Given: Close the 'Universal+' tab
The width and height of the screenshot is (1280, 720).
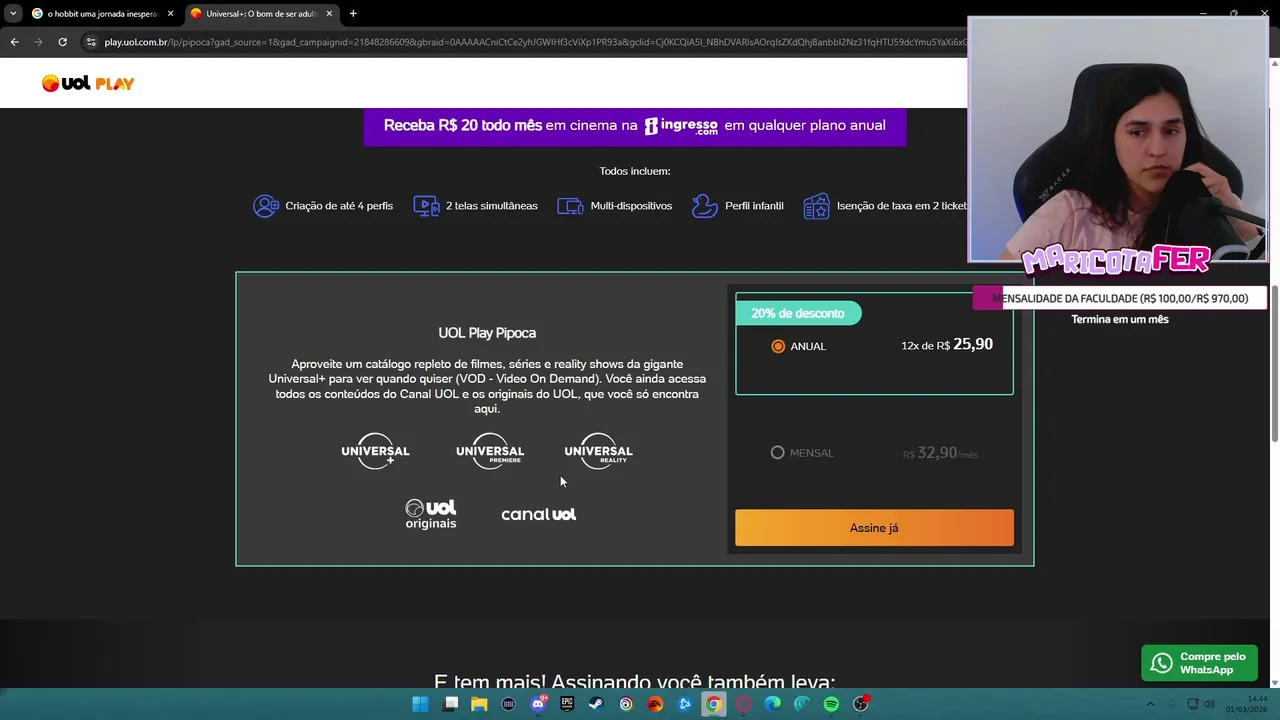Looking at the screenshot, I should (x=329, y=14).
